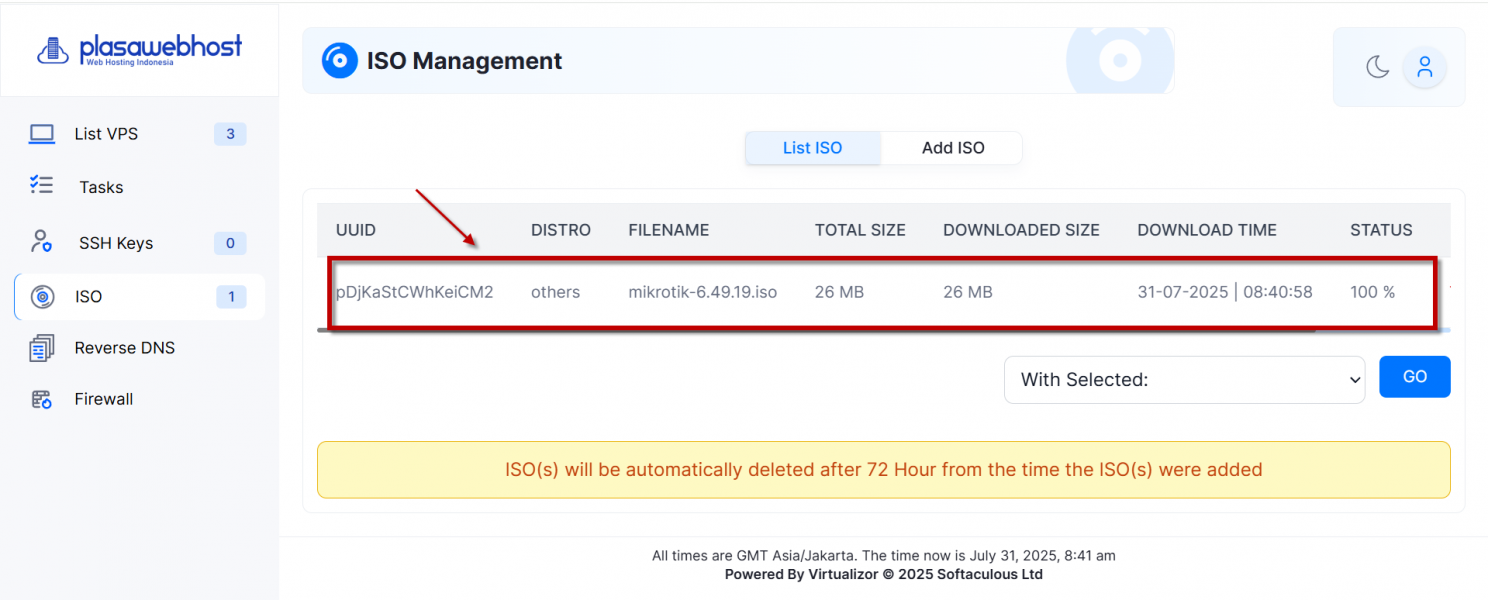Click the Firewall icon

41,399
